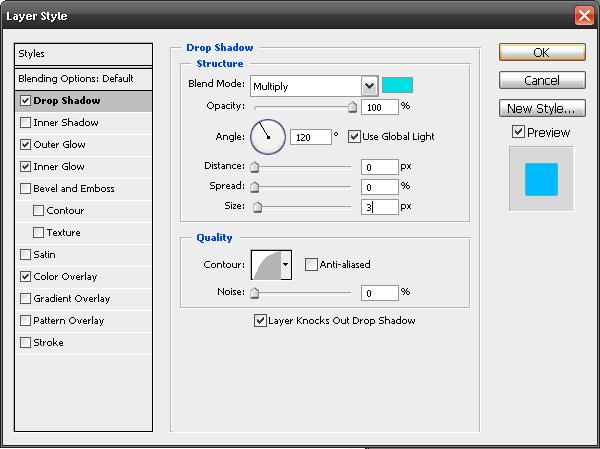Click the Angle dial control

pyautogui.click(x=268, y=137)
